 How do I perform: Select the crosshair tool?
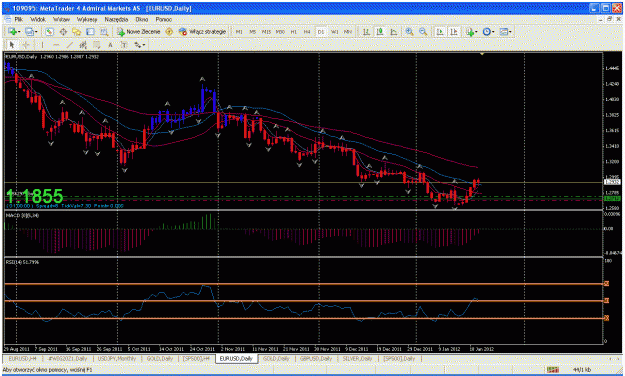coord(26,45)
